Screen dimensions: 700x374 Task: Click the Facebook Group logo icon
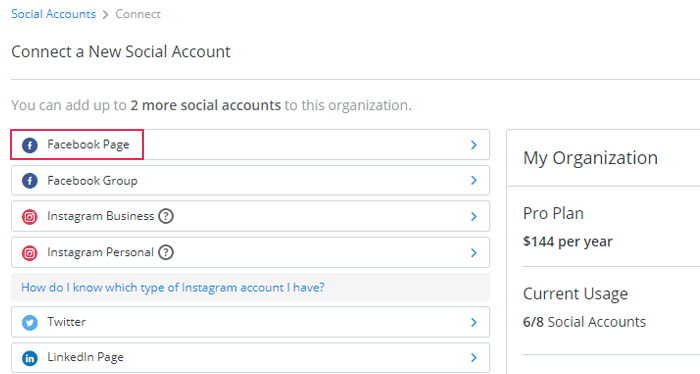click(30, 181)
